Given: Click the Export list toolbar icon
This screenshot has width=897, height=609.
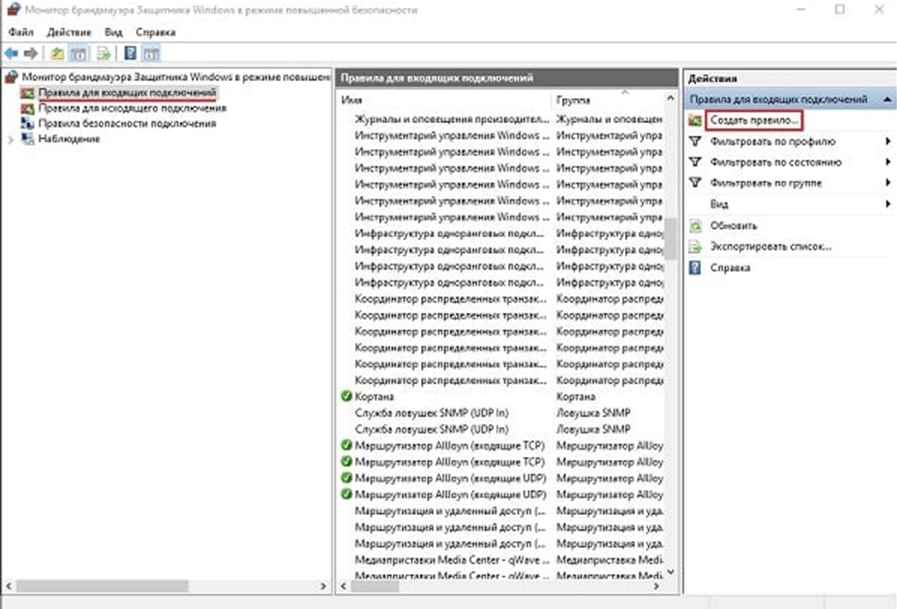Looking at the screenshot, I should pos(102,53).
